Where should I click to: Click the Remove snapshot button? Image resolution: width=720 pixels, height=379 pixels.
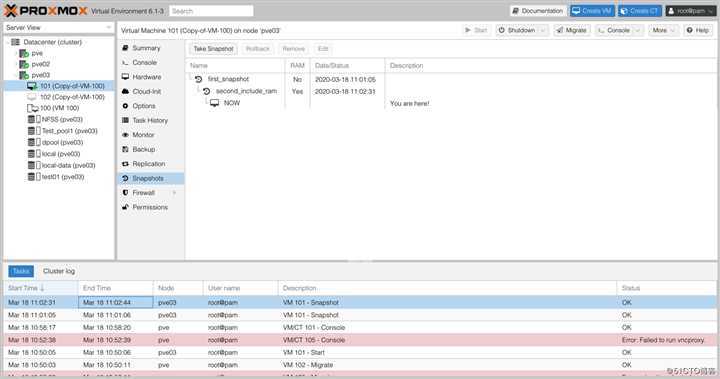tap(293, 49)
